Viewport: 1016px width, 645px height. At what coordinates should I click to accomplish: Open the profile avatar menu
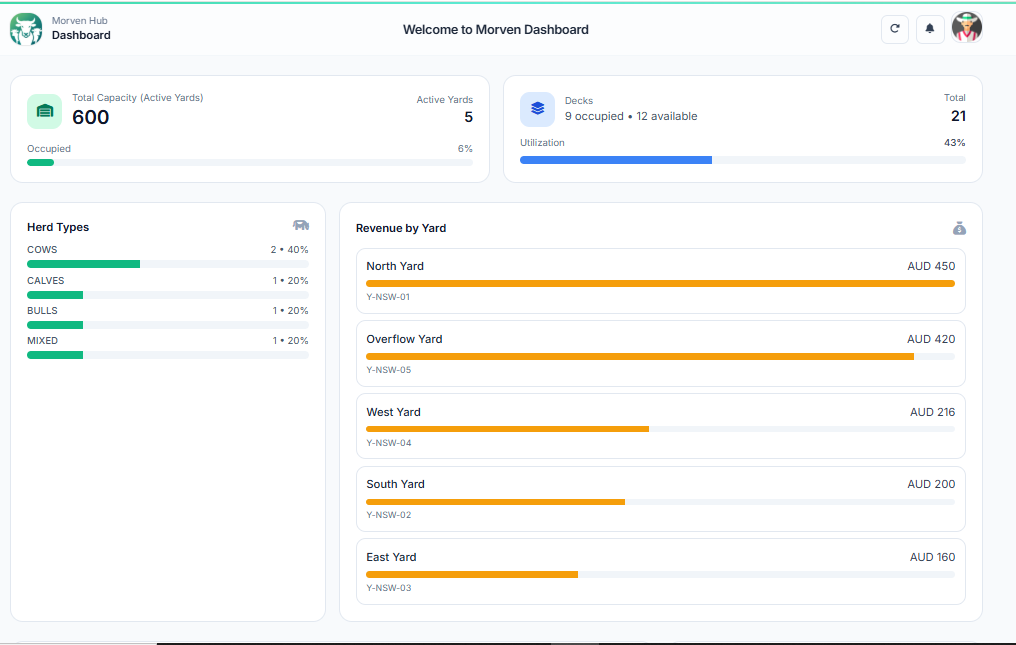pos(967,28)
